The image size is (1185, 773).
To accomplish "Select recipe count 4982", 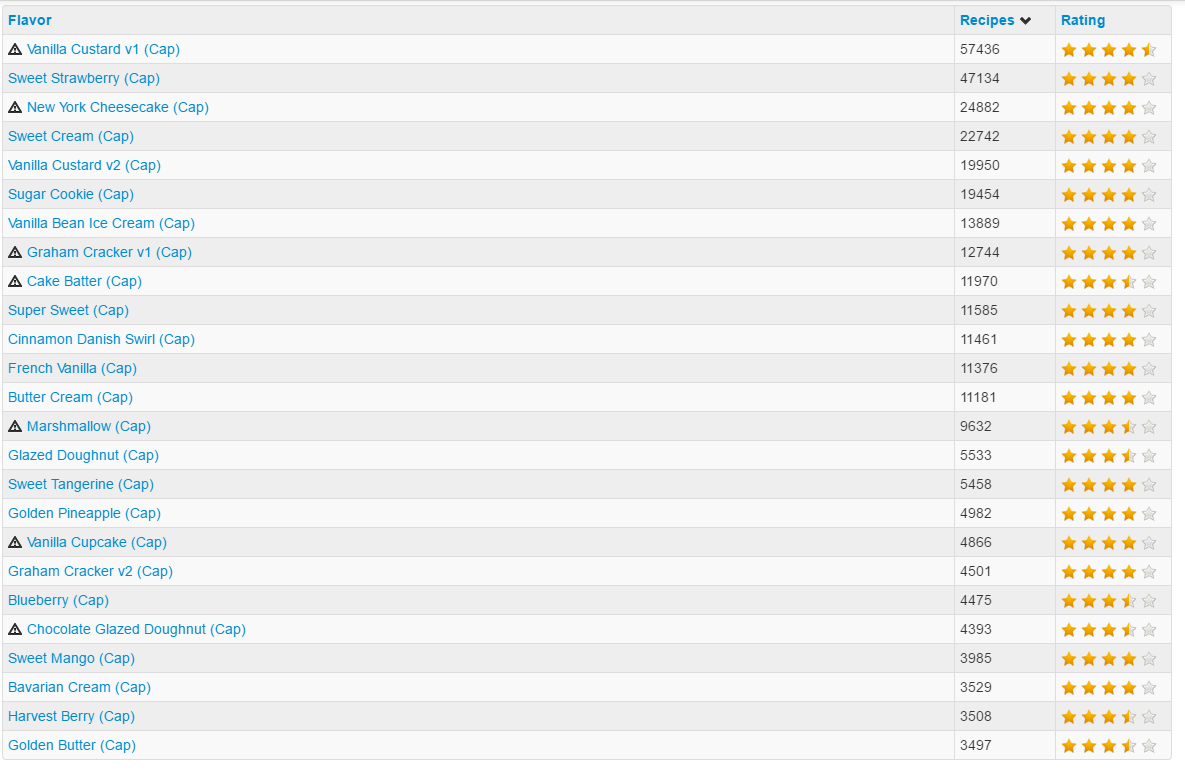I will [x=976, y=513].
